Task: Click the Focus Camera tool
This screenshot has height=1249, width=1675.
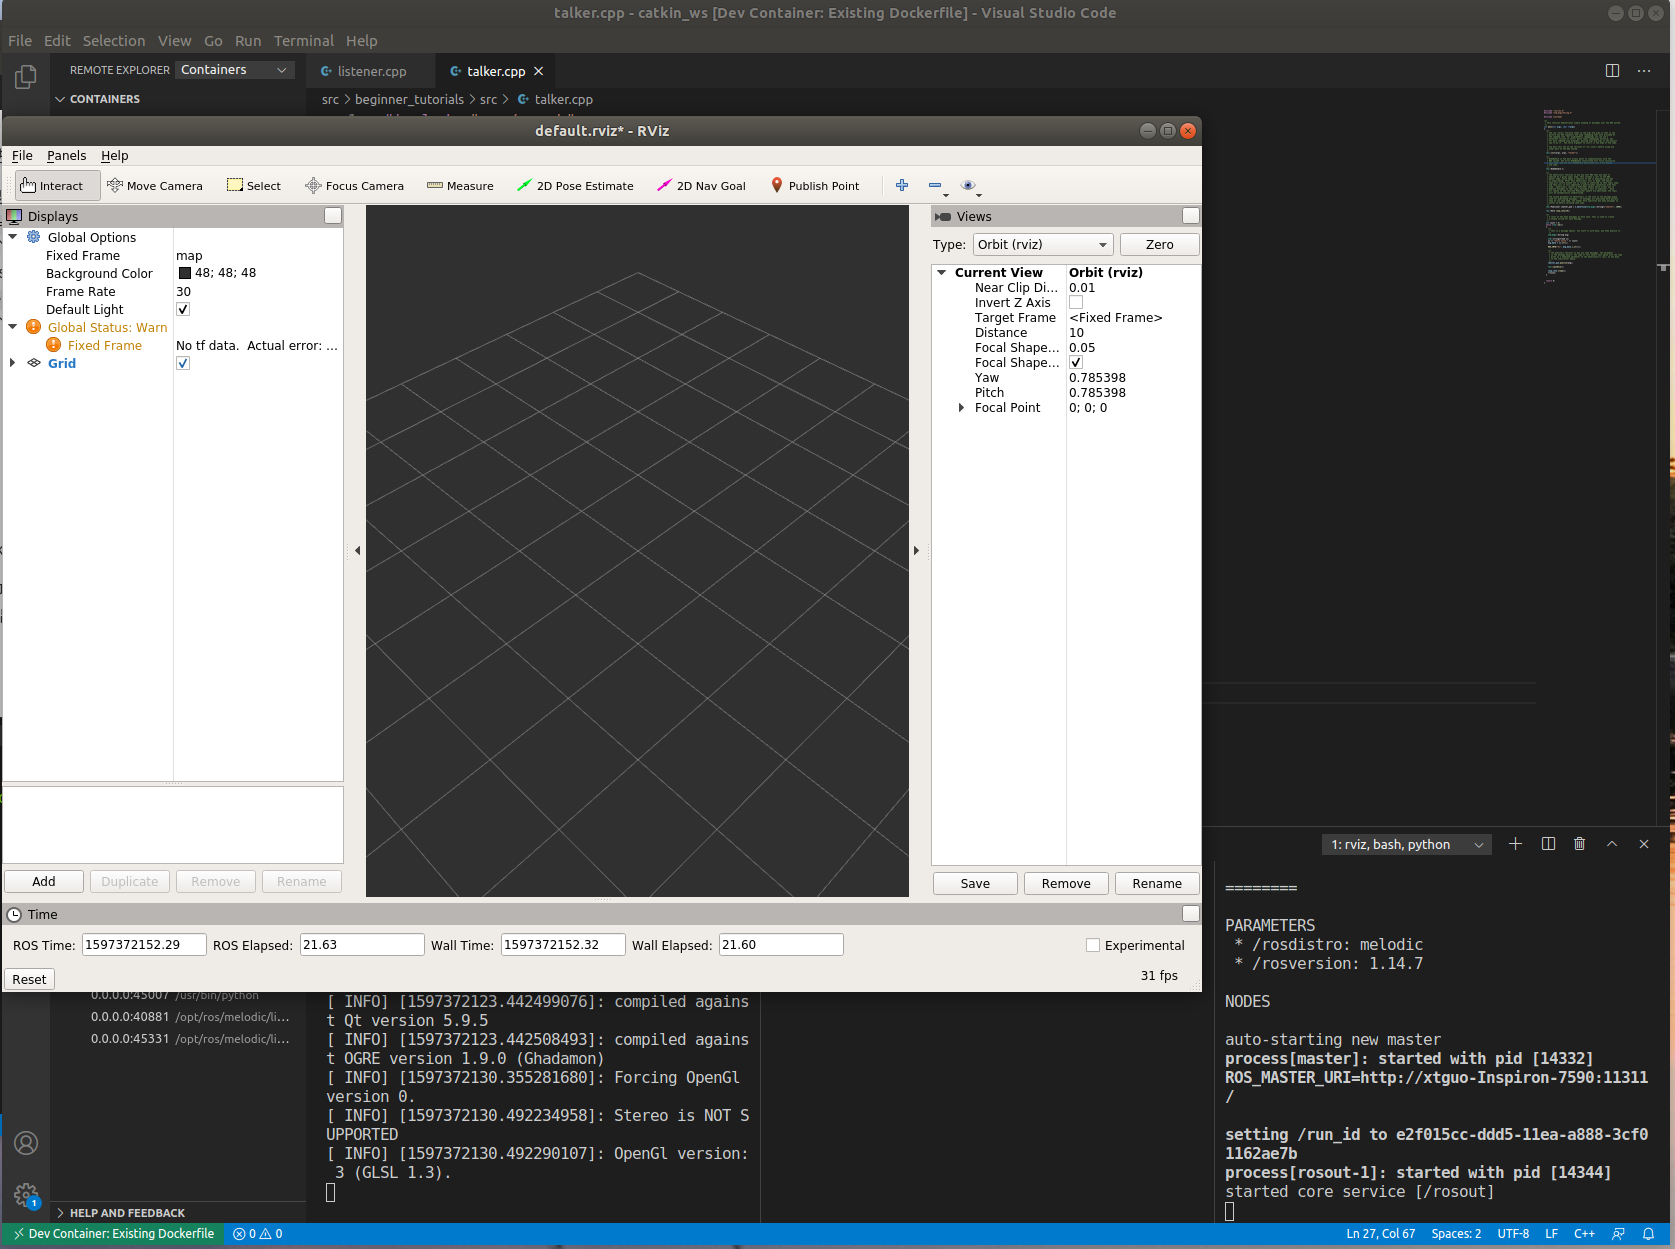Action: click(354, 185)
